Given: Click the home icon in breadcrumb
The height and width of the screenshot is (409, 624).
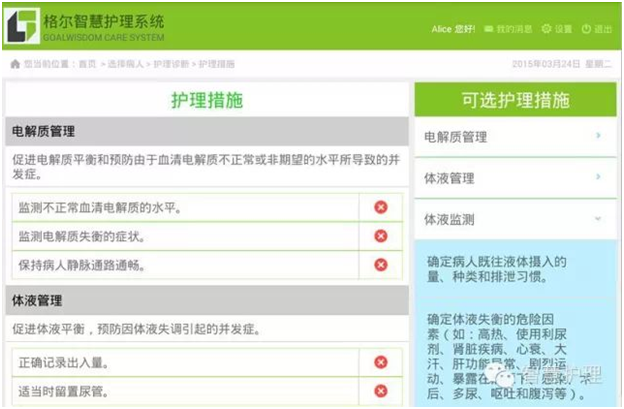Looking at the screenshot, I should (14, 64).
